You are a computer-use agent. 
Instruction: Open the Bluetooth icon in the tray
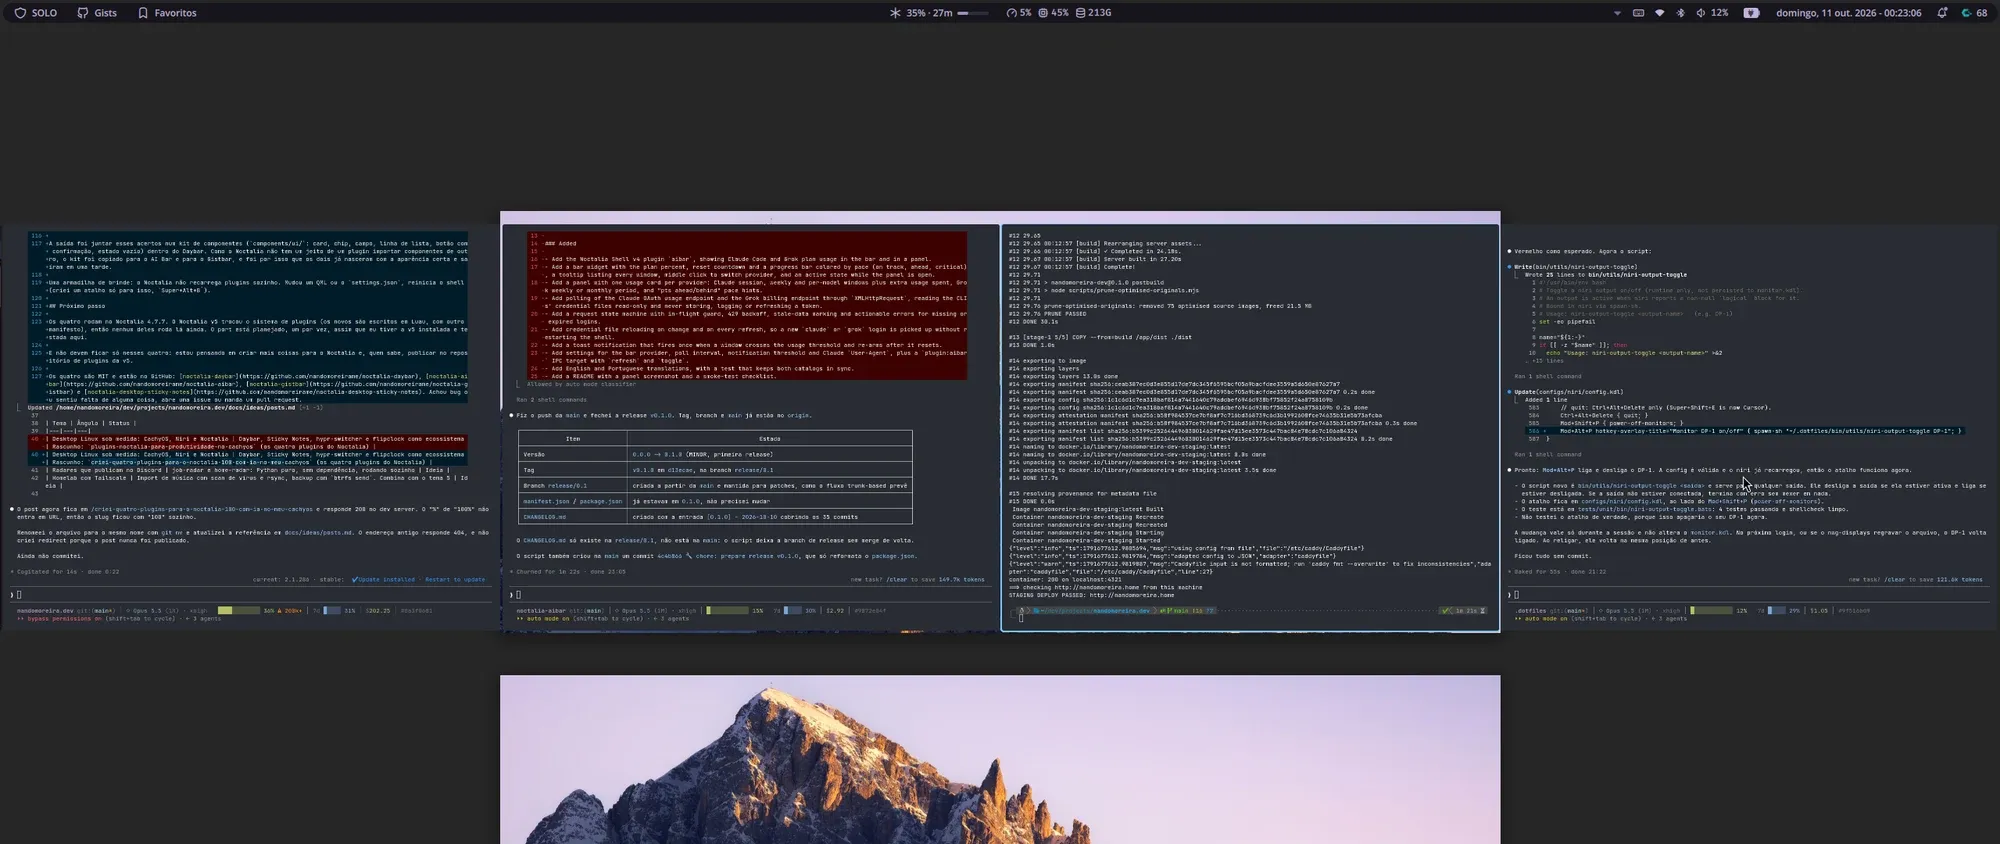(1680, 13)
